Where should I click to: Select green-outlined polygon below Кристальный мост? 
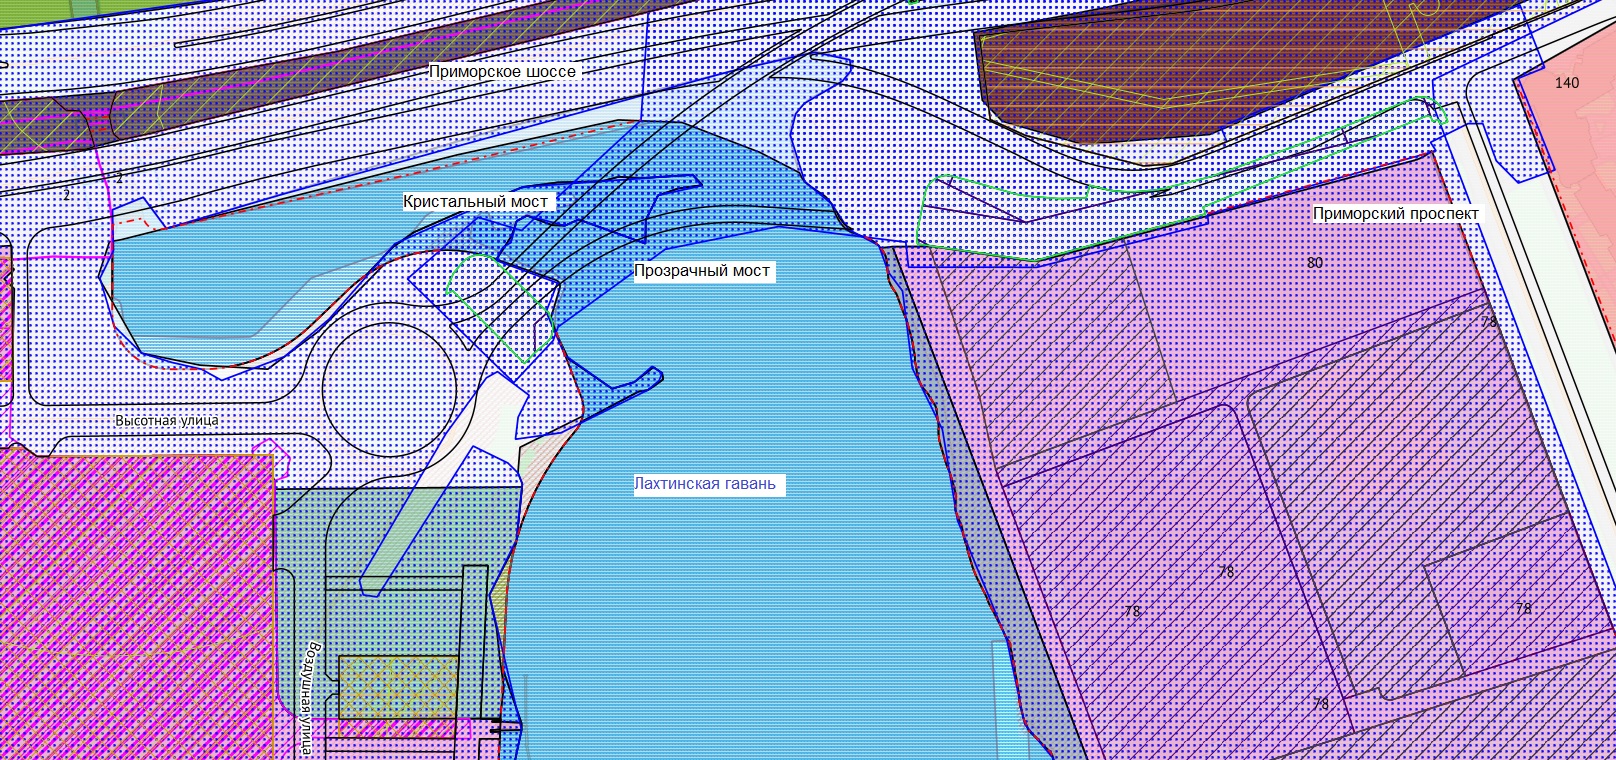500,305
